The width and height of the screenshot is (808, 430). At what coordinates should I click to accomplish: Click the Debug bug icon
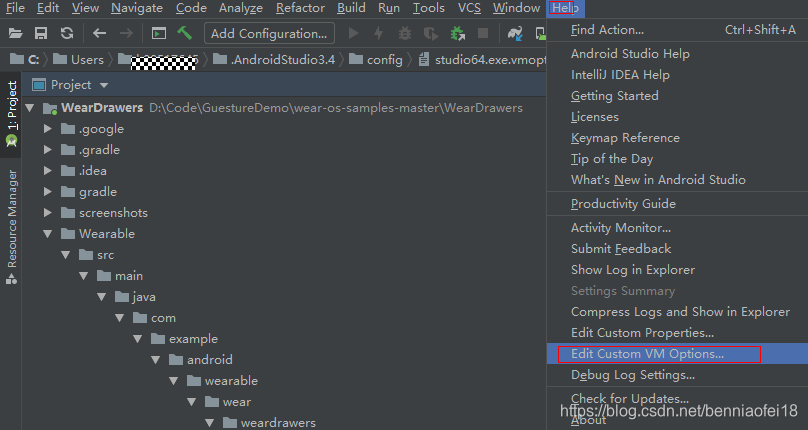pos(405,34)
